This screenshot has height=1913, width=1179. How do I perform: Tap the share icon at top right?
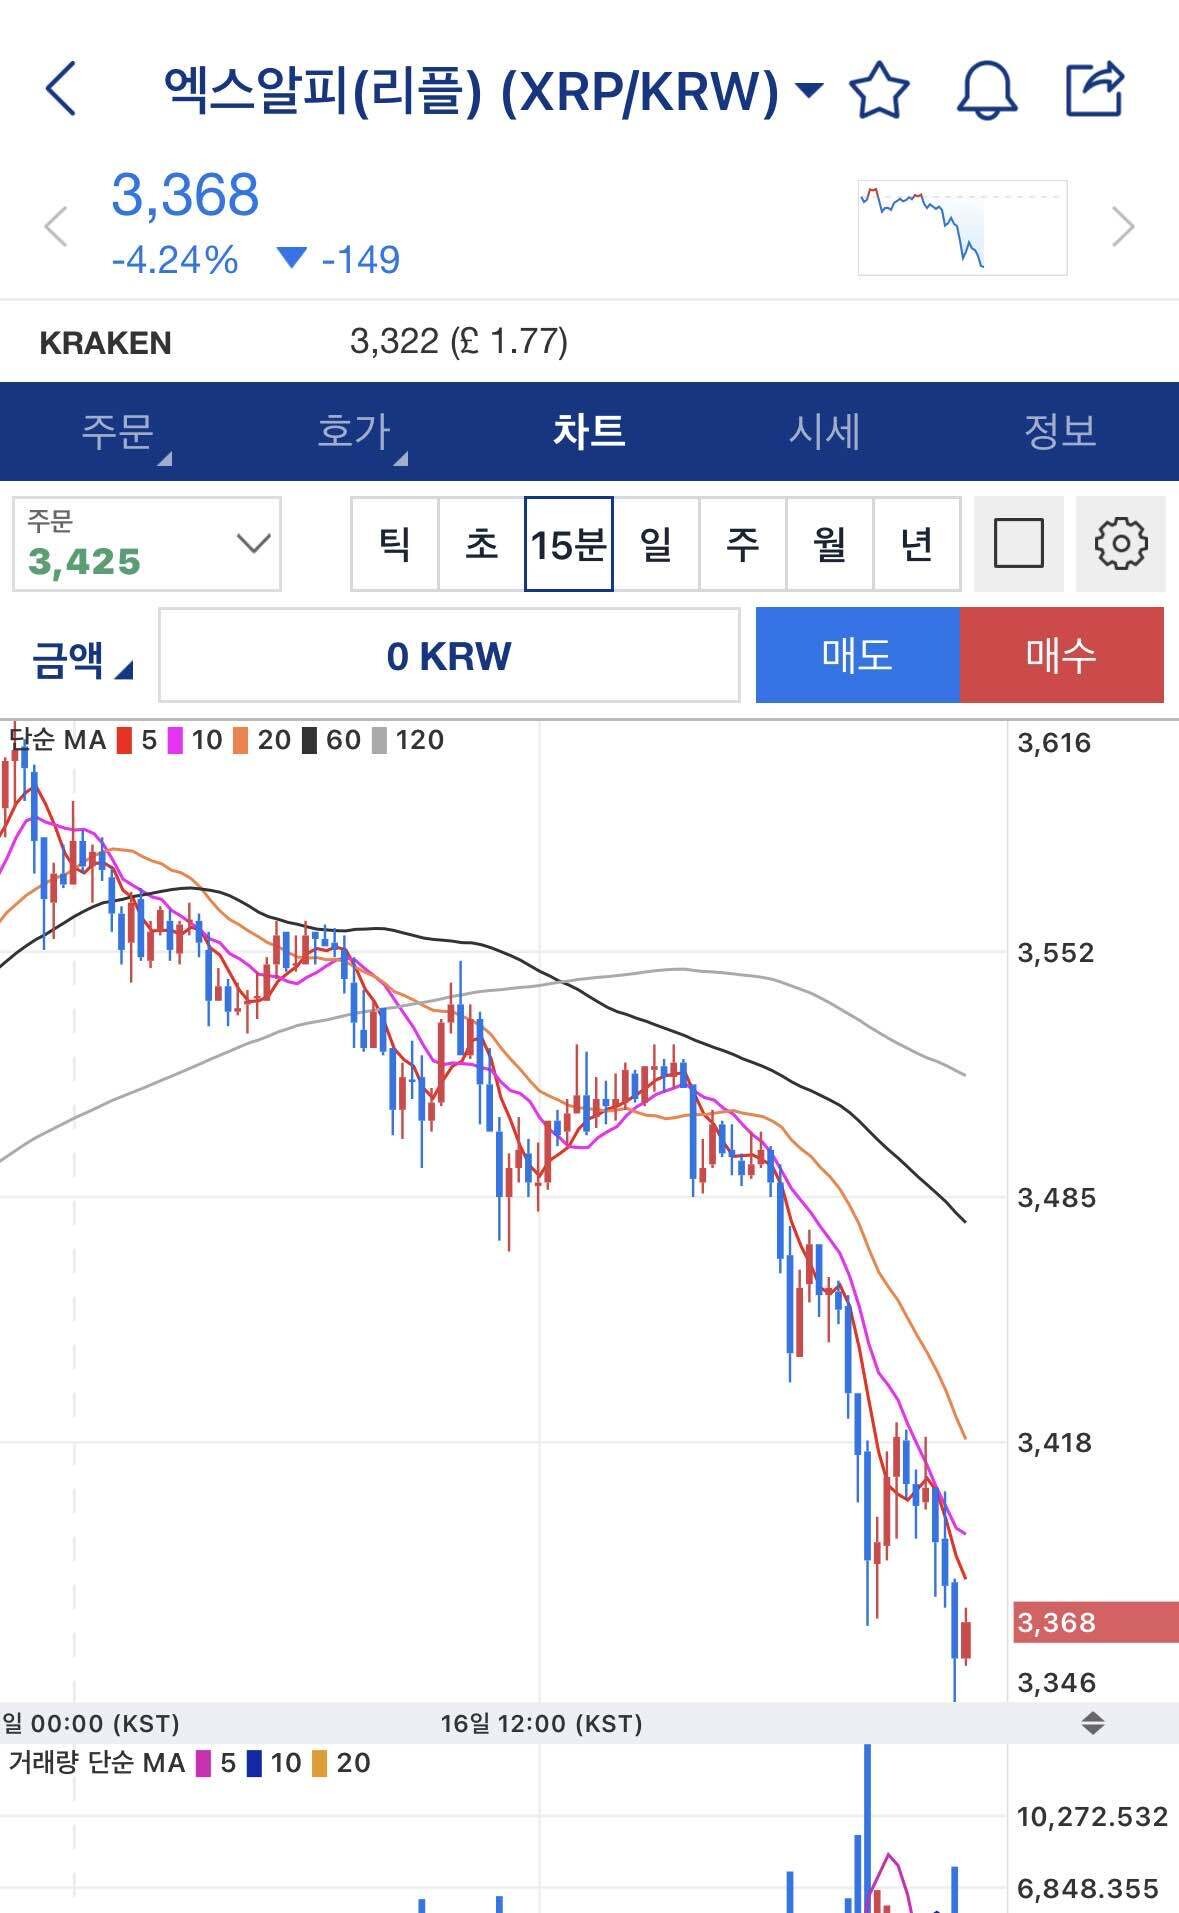tap(1095, 91)
